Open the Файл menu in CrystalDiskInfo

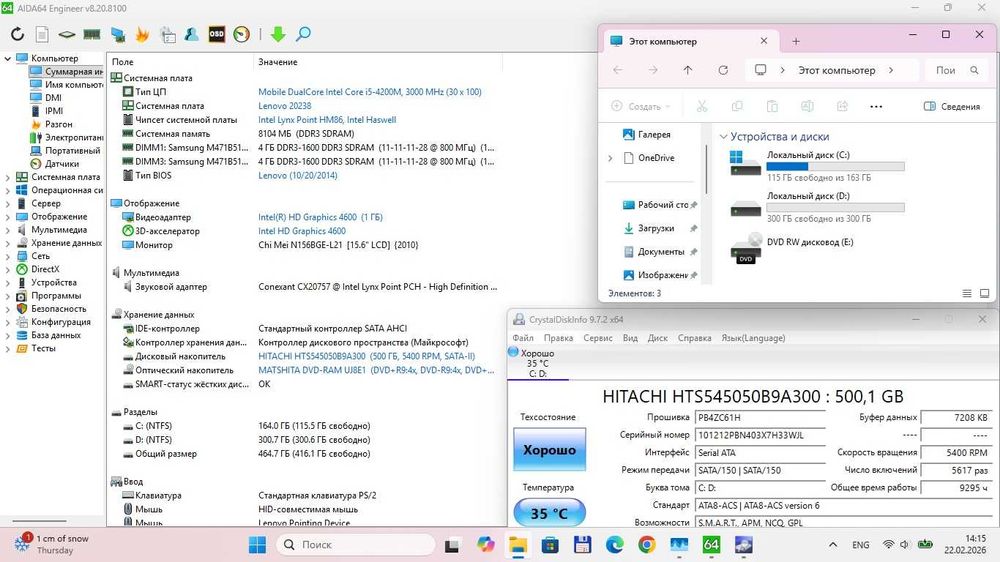(x=523, y=338)
